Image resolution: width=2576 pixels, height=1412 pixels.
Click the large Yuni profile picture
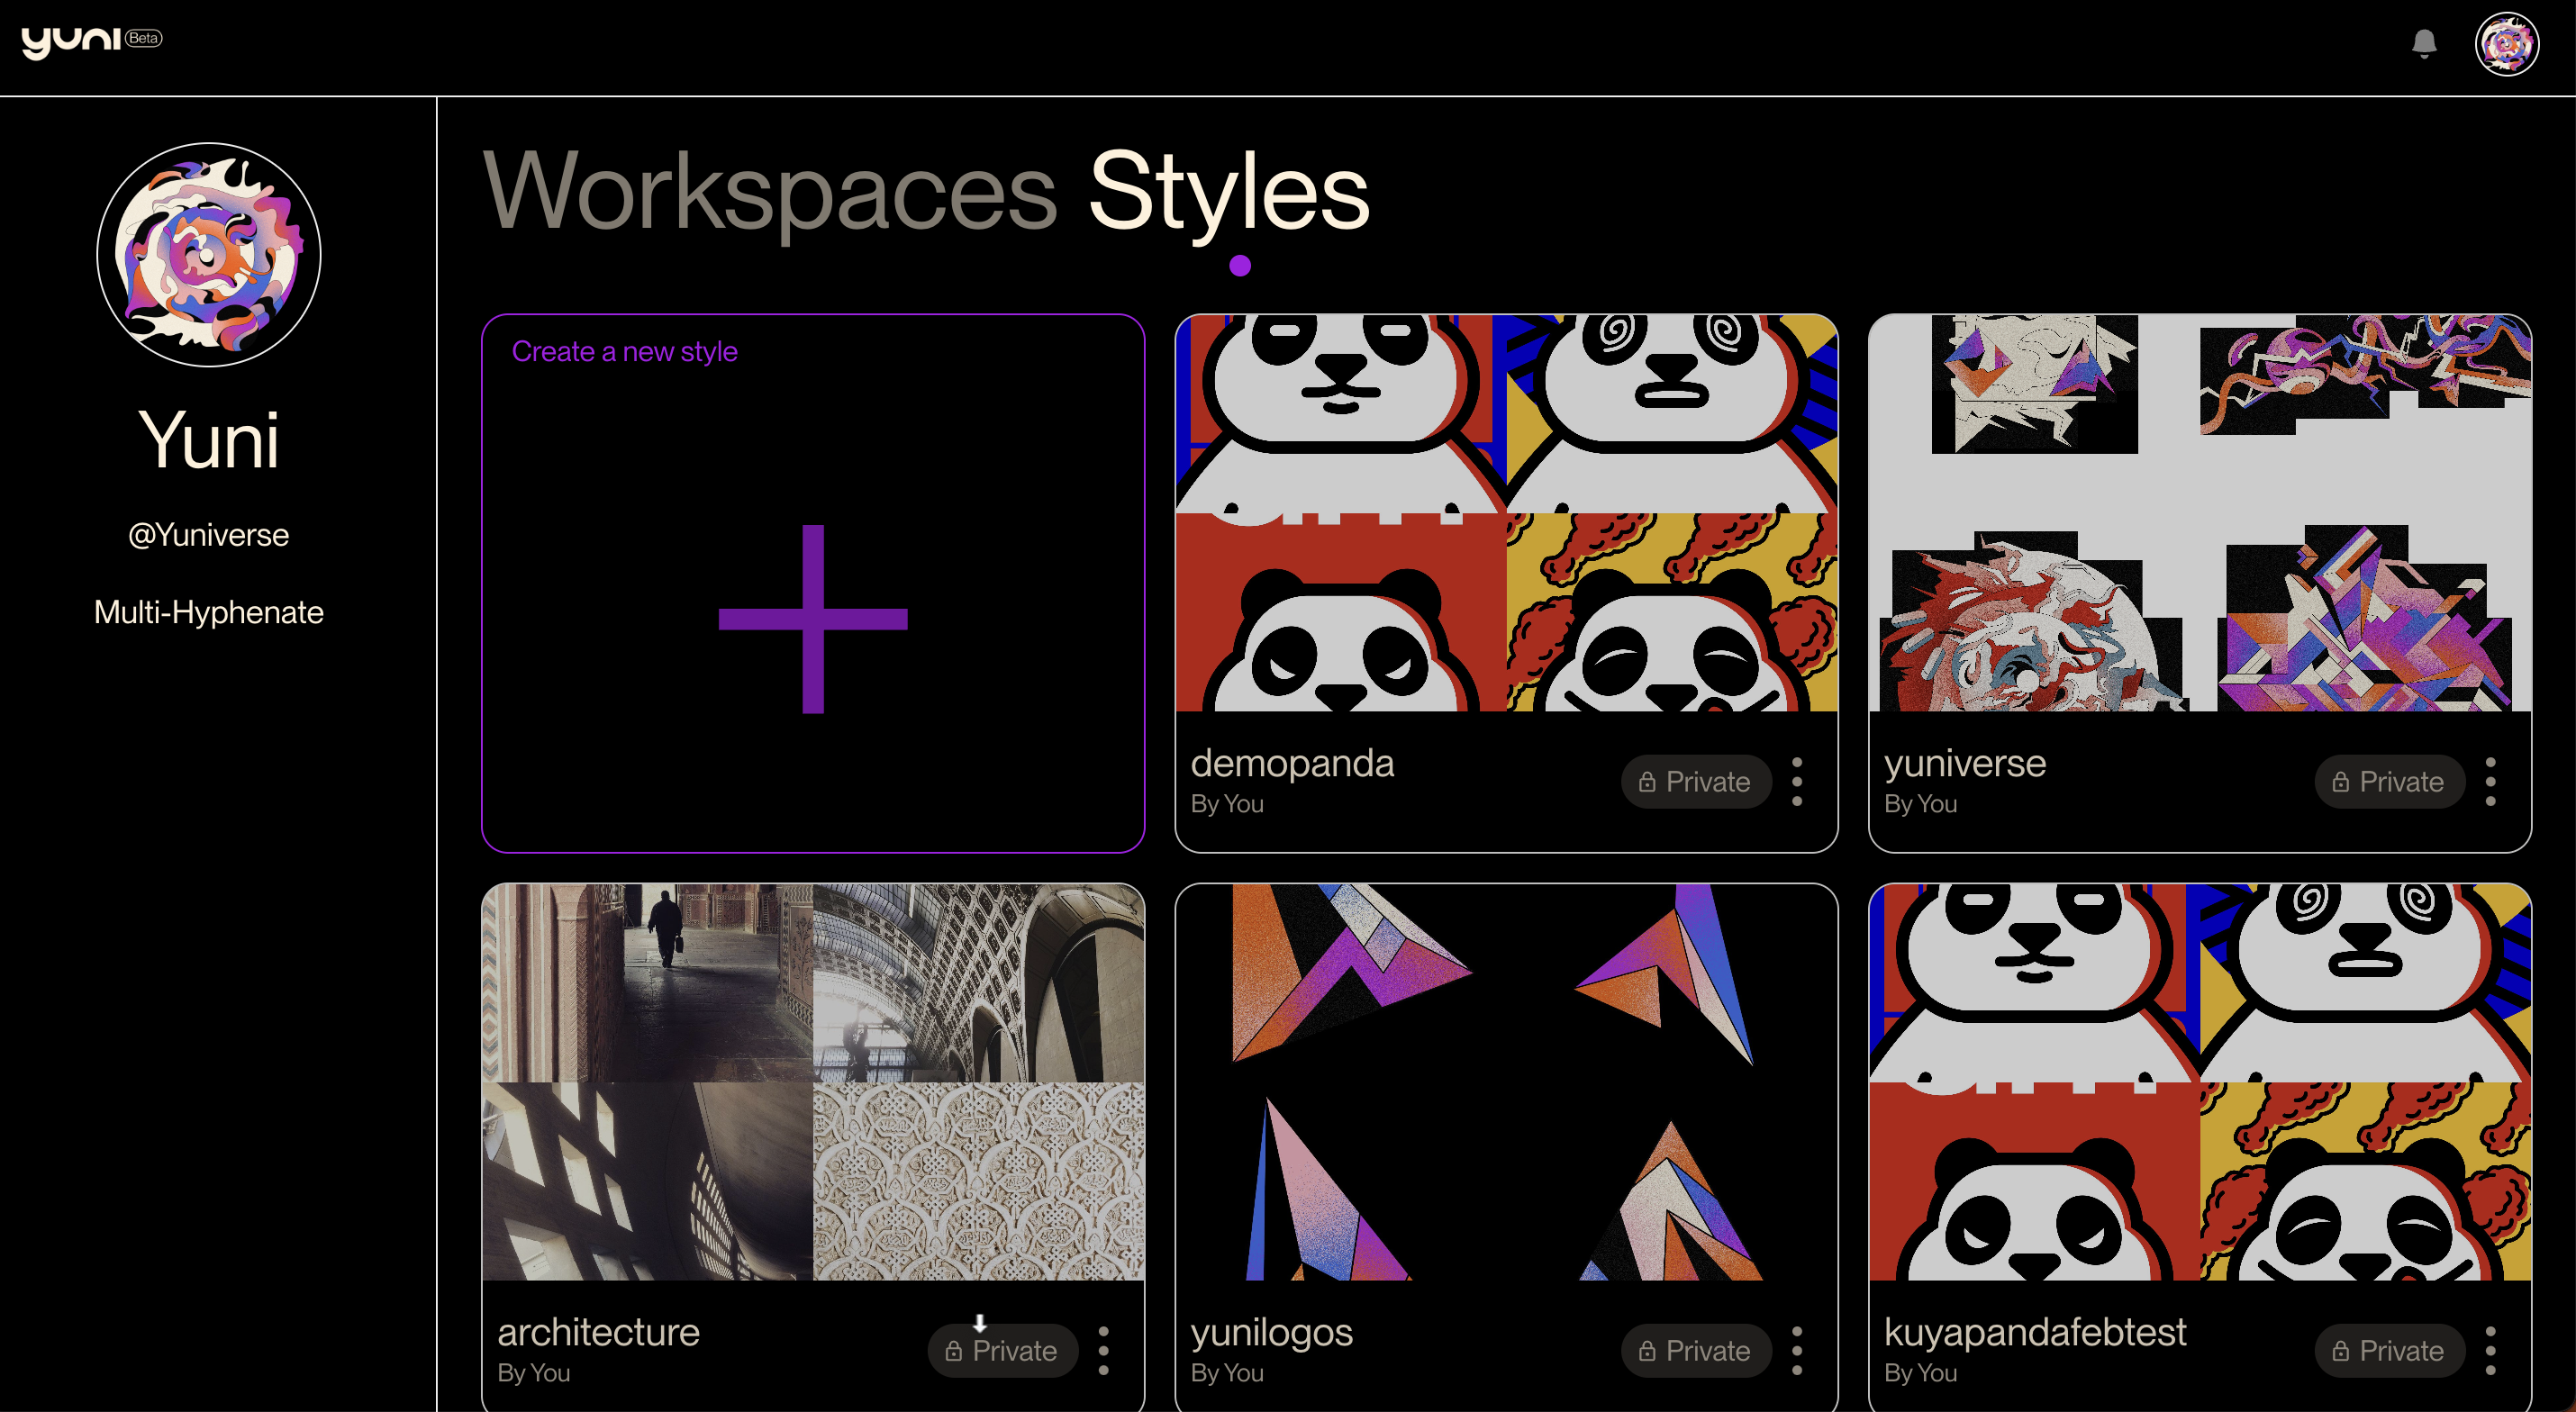click(x=208, y=255)
